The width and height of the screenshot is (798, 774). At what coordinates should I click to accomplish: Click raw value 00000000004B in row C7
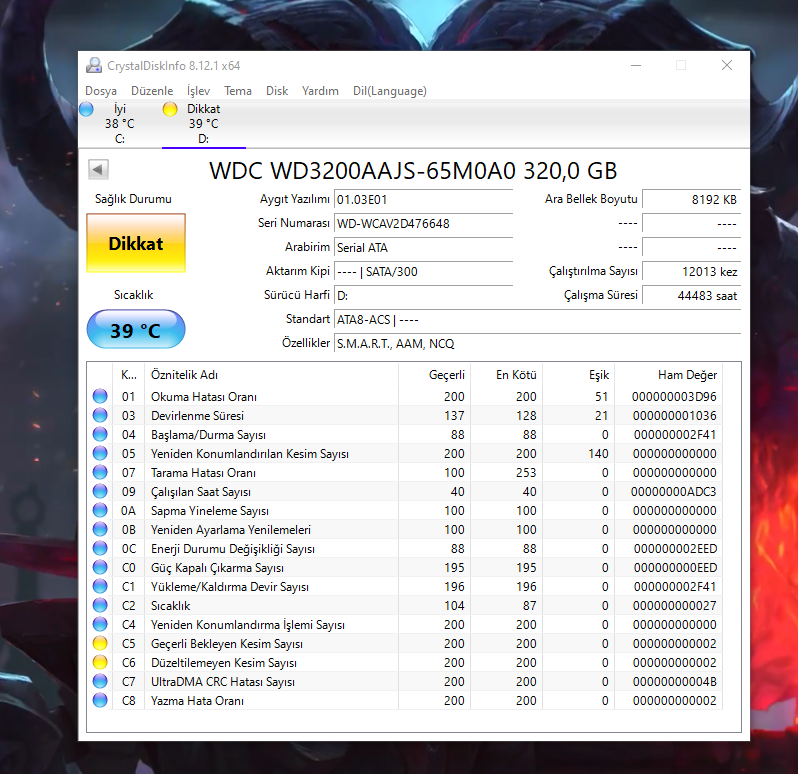[x=674, y=682]
